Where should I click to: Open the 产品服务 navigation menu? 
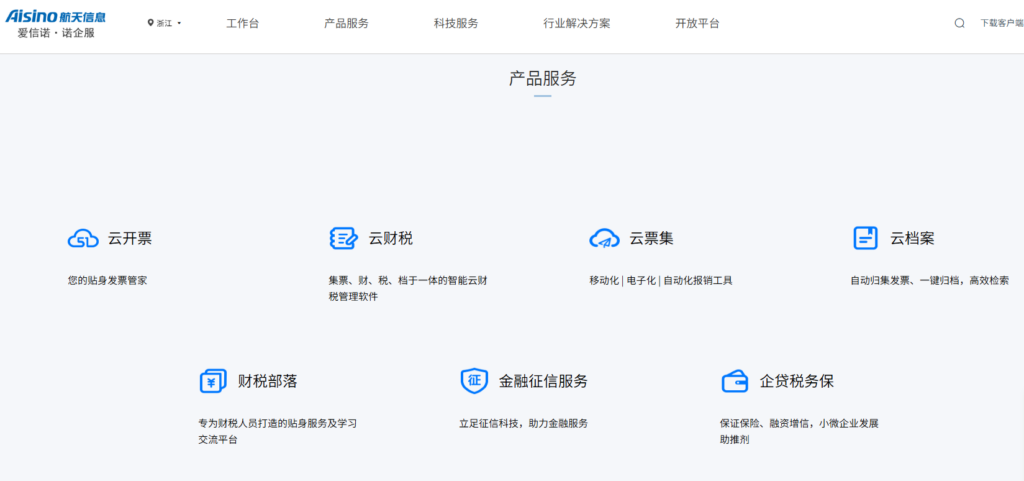pyautogui.click(x=346, y=23)
